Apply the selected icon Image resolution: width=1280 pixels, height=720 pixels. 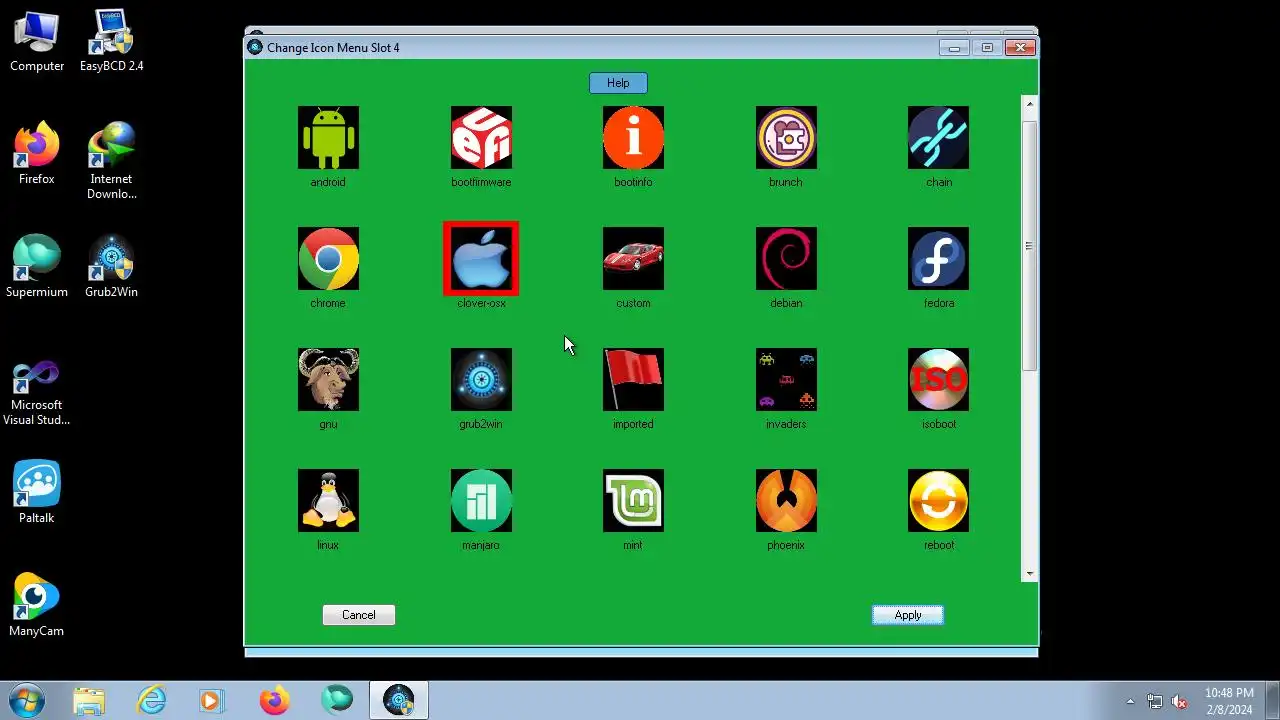click(x=908, y=615)
